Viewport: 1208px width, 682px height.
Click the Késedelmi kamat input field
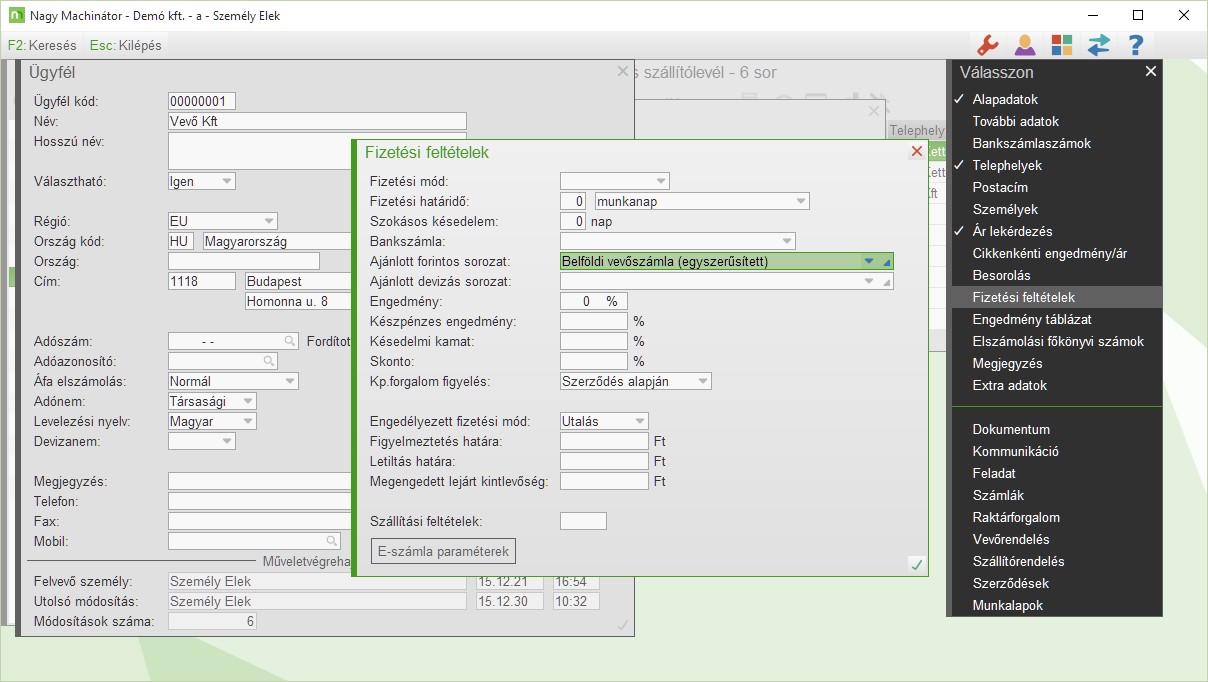pyautogui.click(x=593, y=341)
